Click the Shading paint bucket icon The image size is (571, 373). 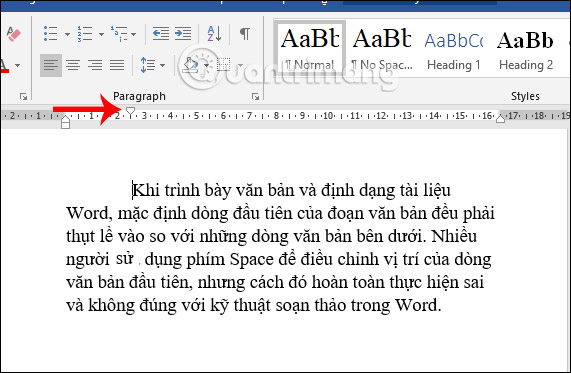[190, 65]
